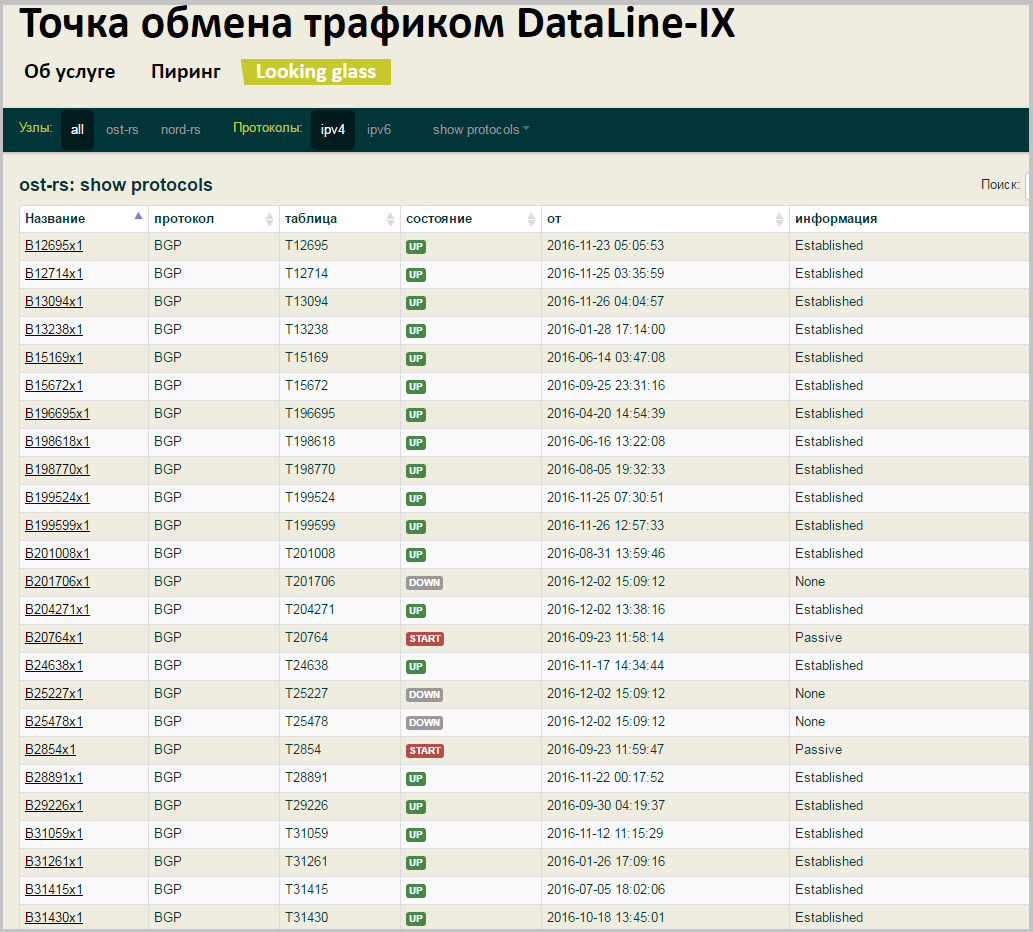
Task: Switch to the ipv6 protocol filter
Action: [379, 130]
